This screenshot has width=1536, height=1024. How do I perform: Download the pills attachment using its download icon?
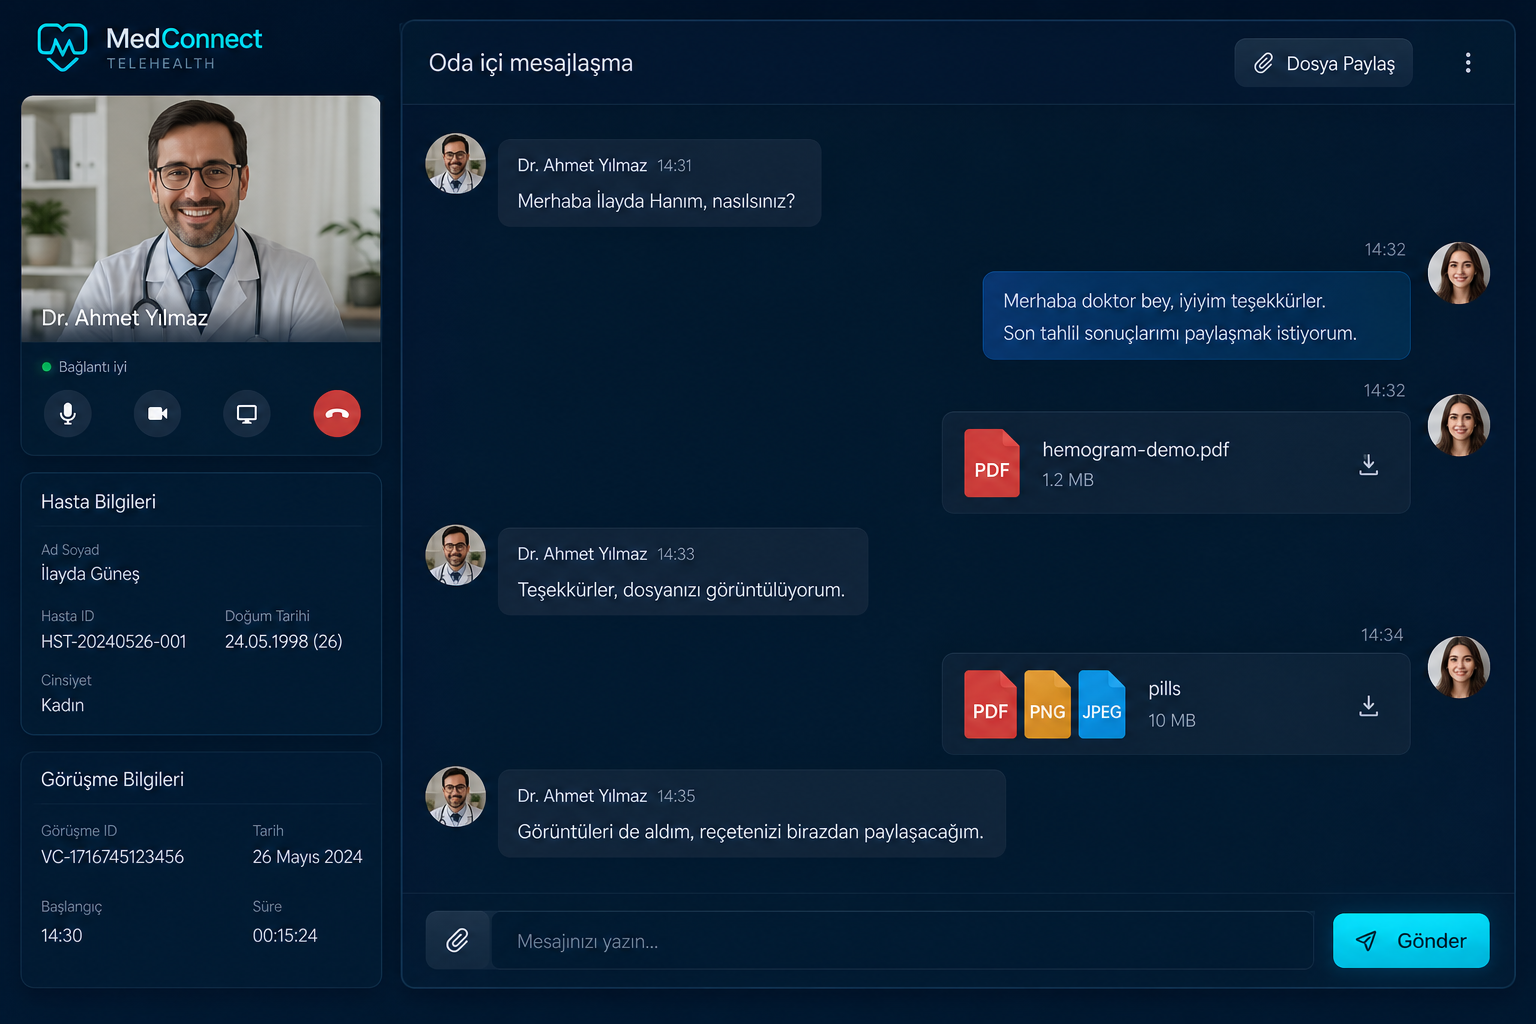(1369, 706)
